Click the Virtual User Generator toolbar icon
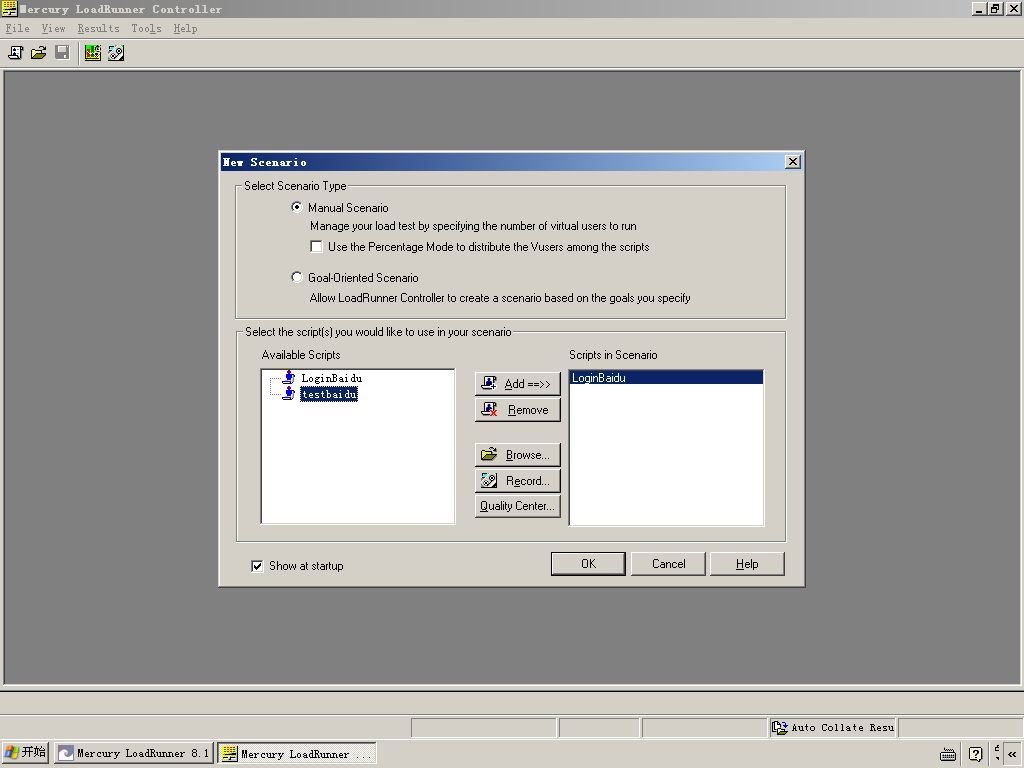The width and height of the screenshot is (1024, 768). [116, 53]
